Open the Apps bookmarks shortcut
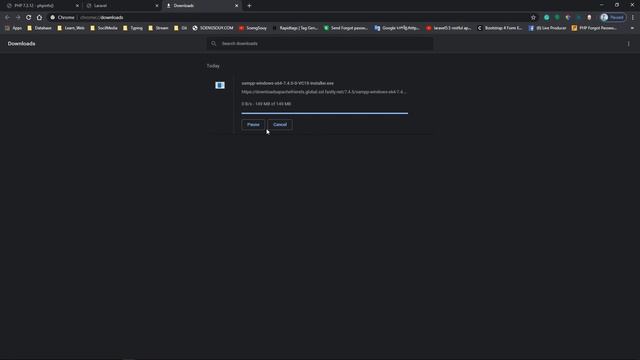Image resolution: width=640 pixels, height=360 pixels. pos(13,28)
